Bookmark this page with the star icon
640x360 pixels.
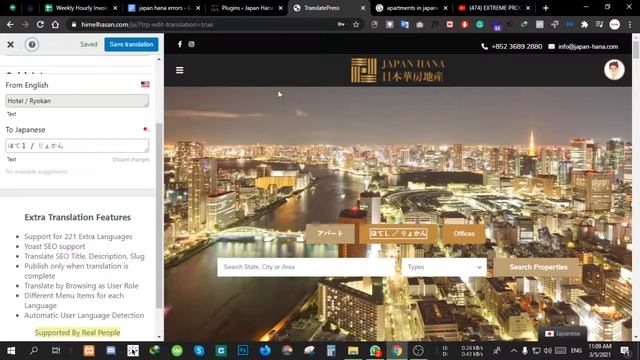point(356,24)
